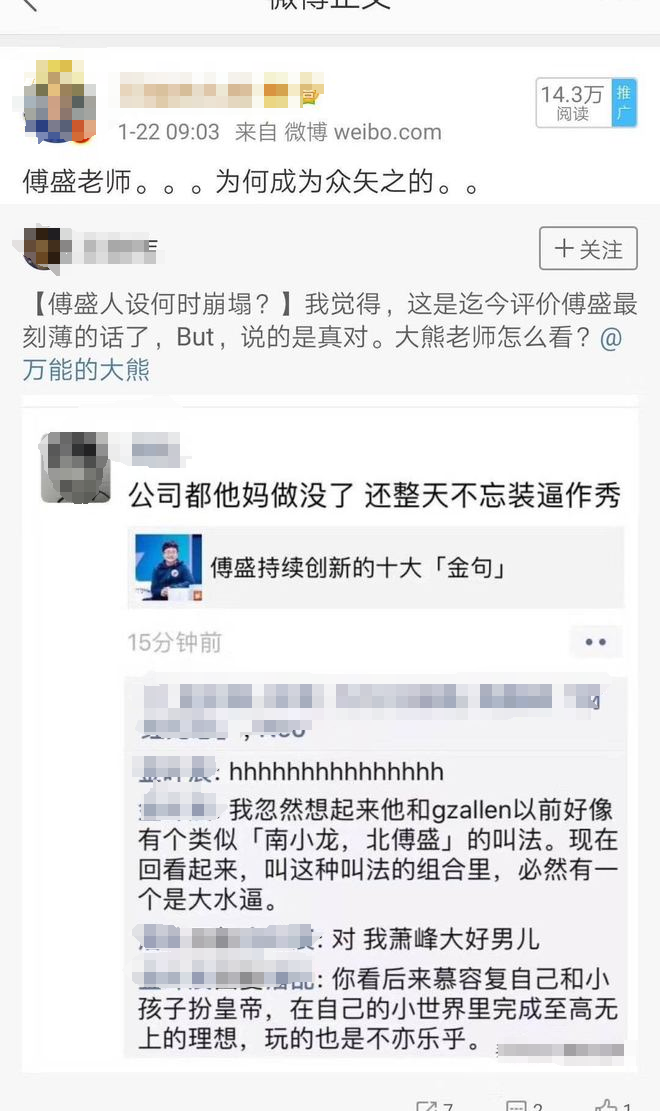Tap the blurred reposted author's name
660x1111 pixels.
coord(121,249)
